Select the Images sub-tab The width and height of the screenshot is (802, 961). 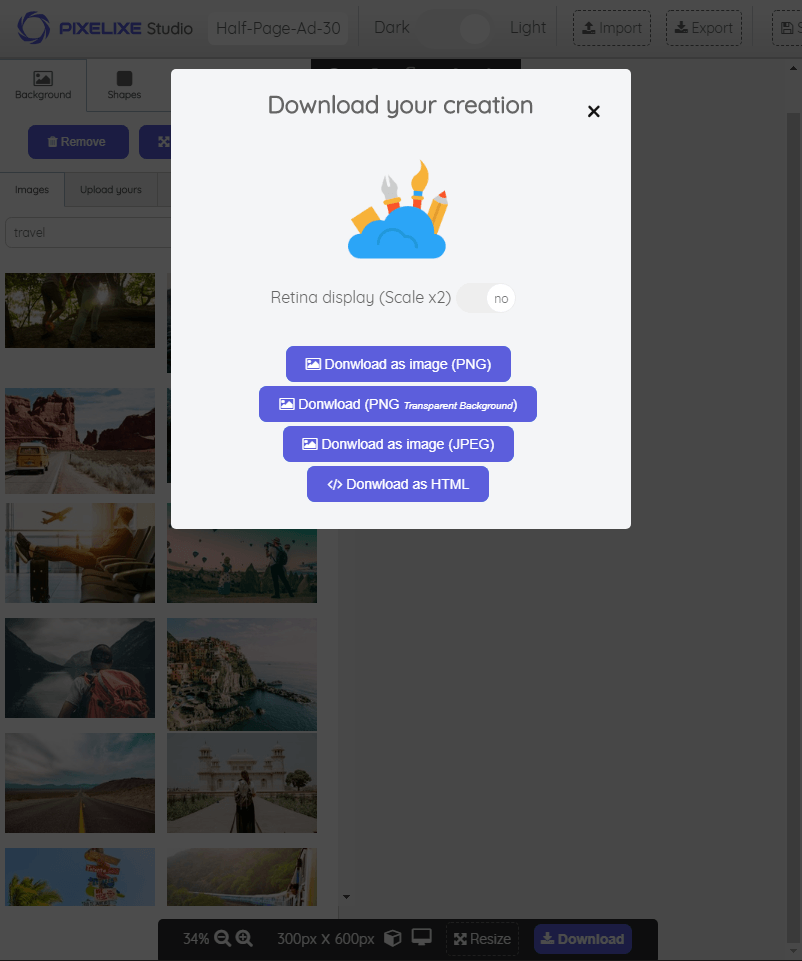tap(32, 190)
